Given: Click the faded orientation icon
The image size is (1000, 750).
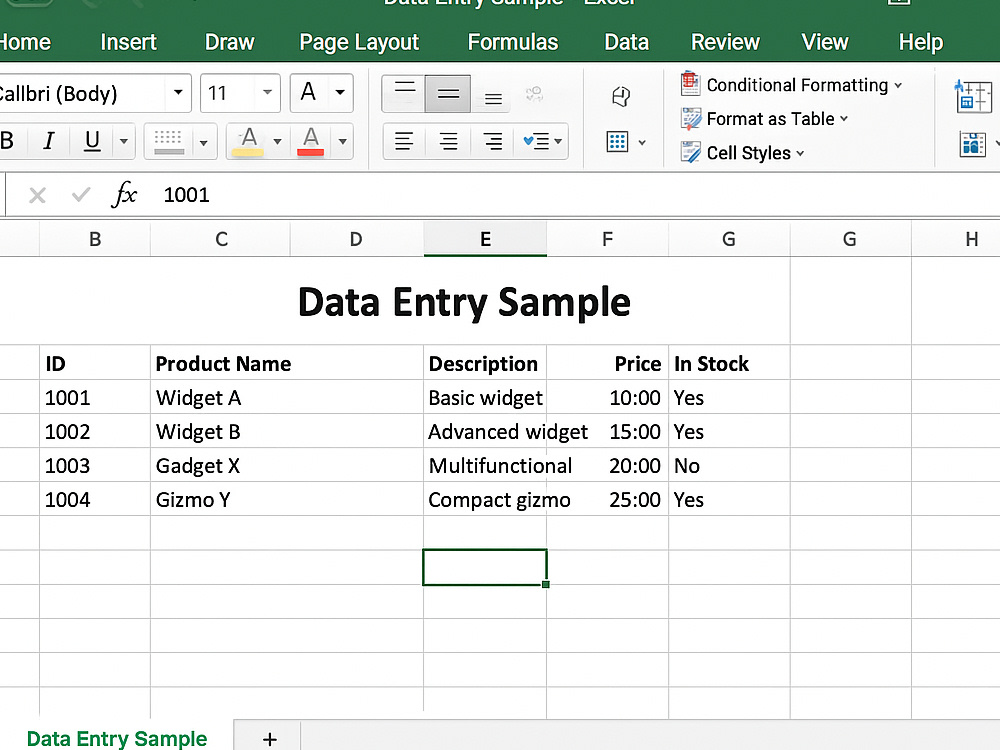Looking at the screenshot, I should point(534,94).
